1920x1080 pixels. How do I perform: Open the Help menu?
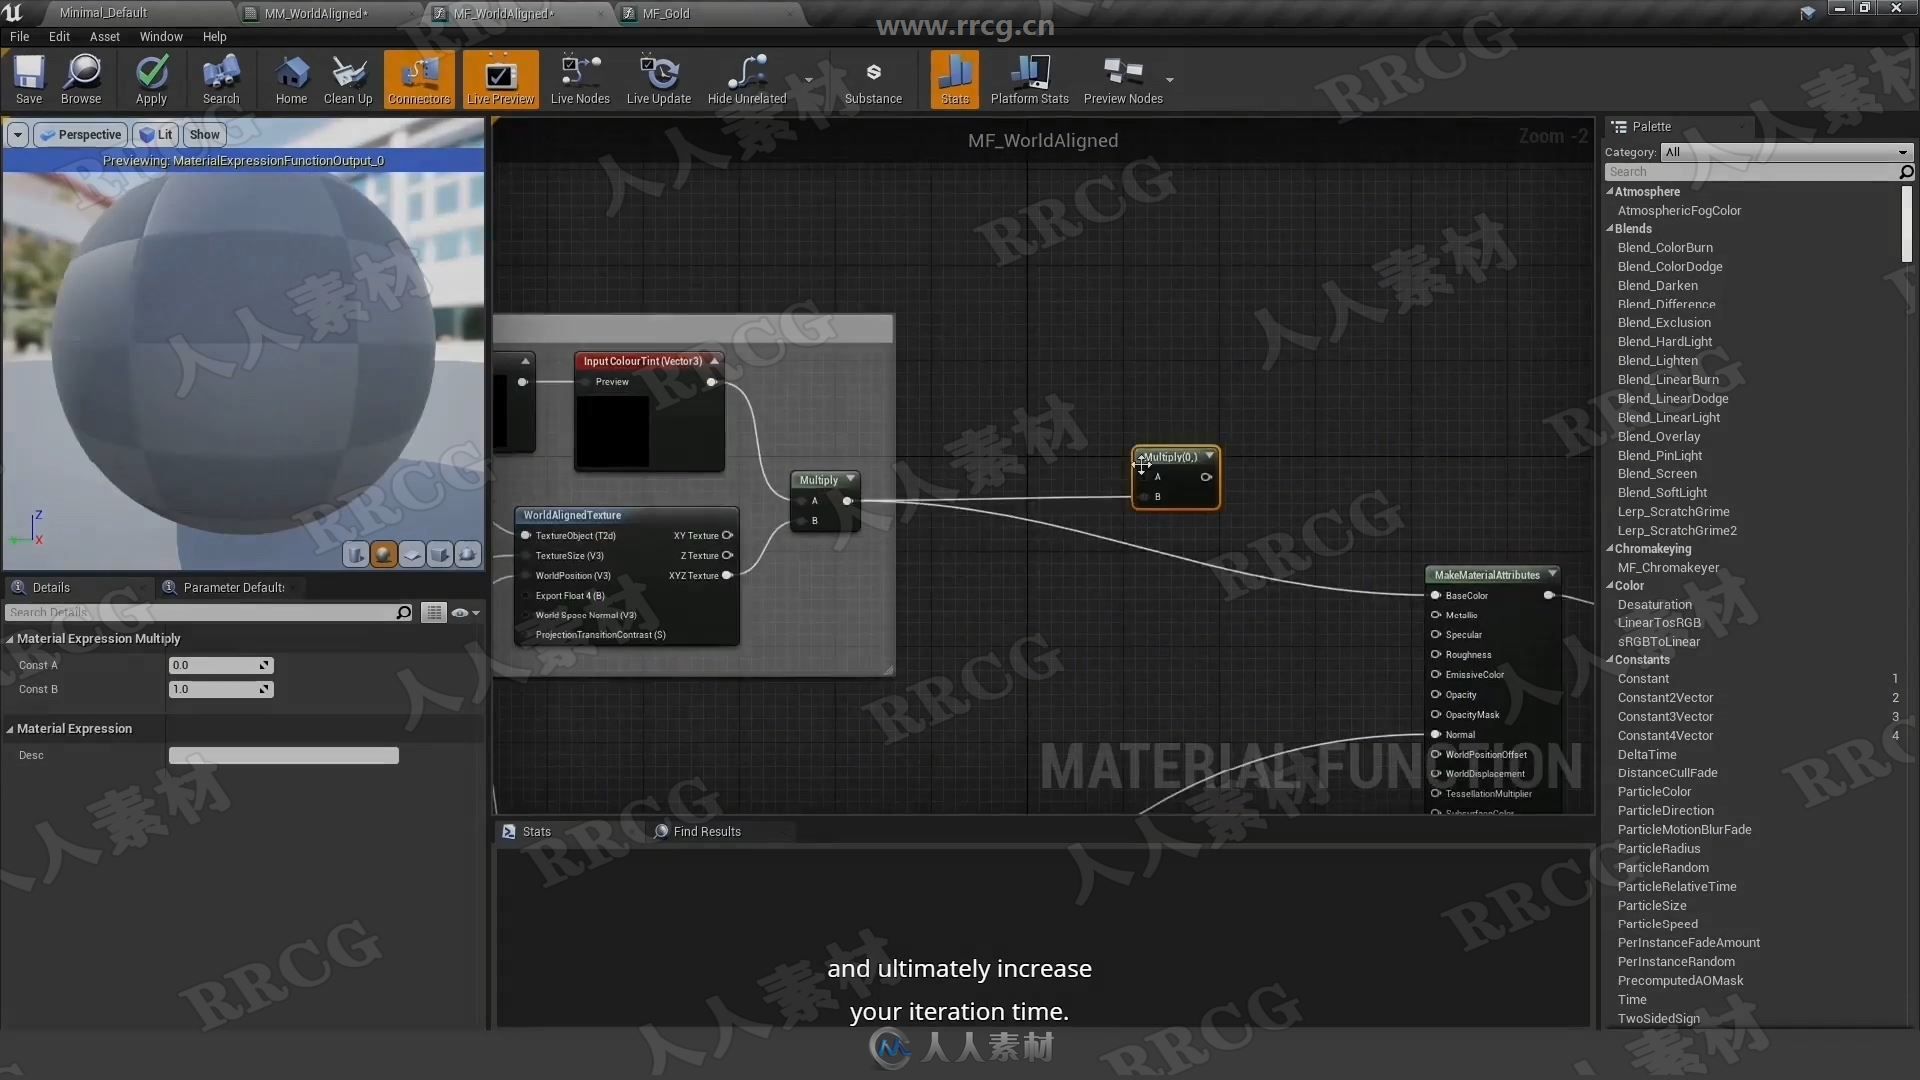pyautogui.click(x=214, y=36)
